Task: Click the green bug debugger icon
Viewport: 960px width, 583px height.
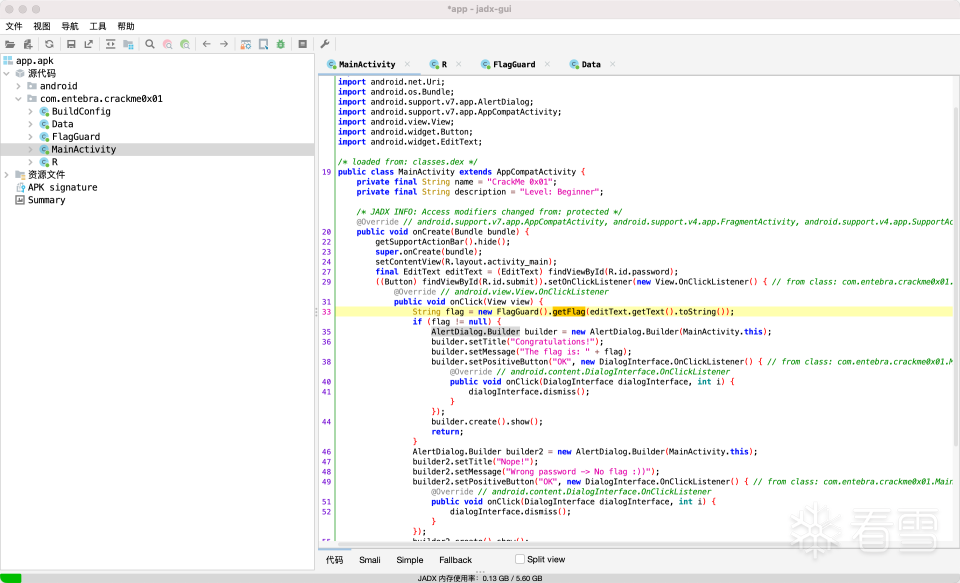Action: point(280,44)
